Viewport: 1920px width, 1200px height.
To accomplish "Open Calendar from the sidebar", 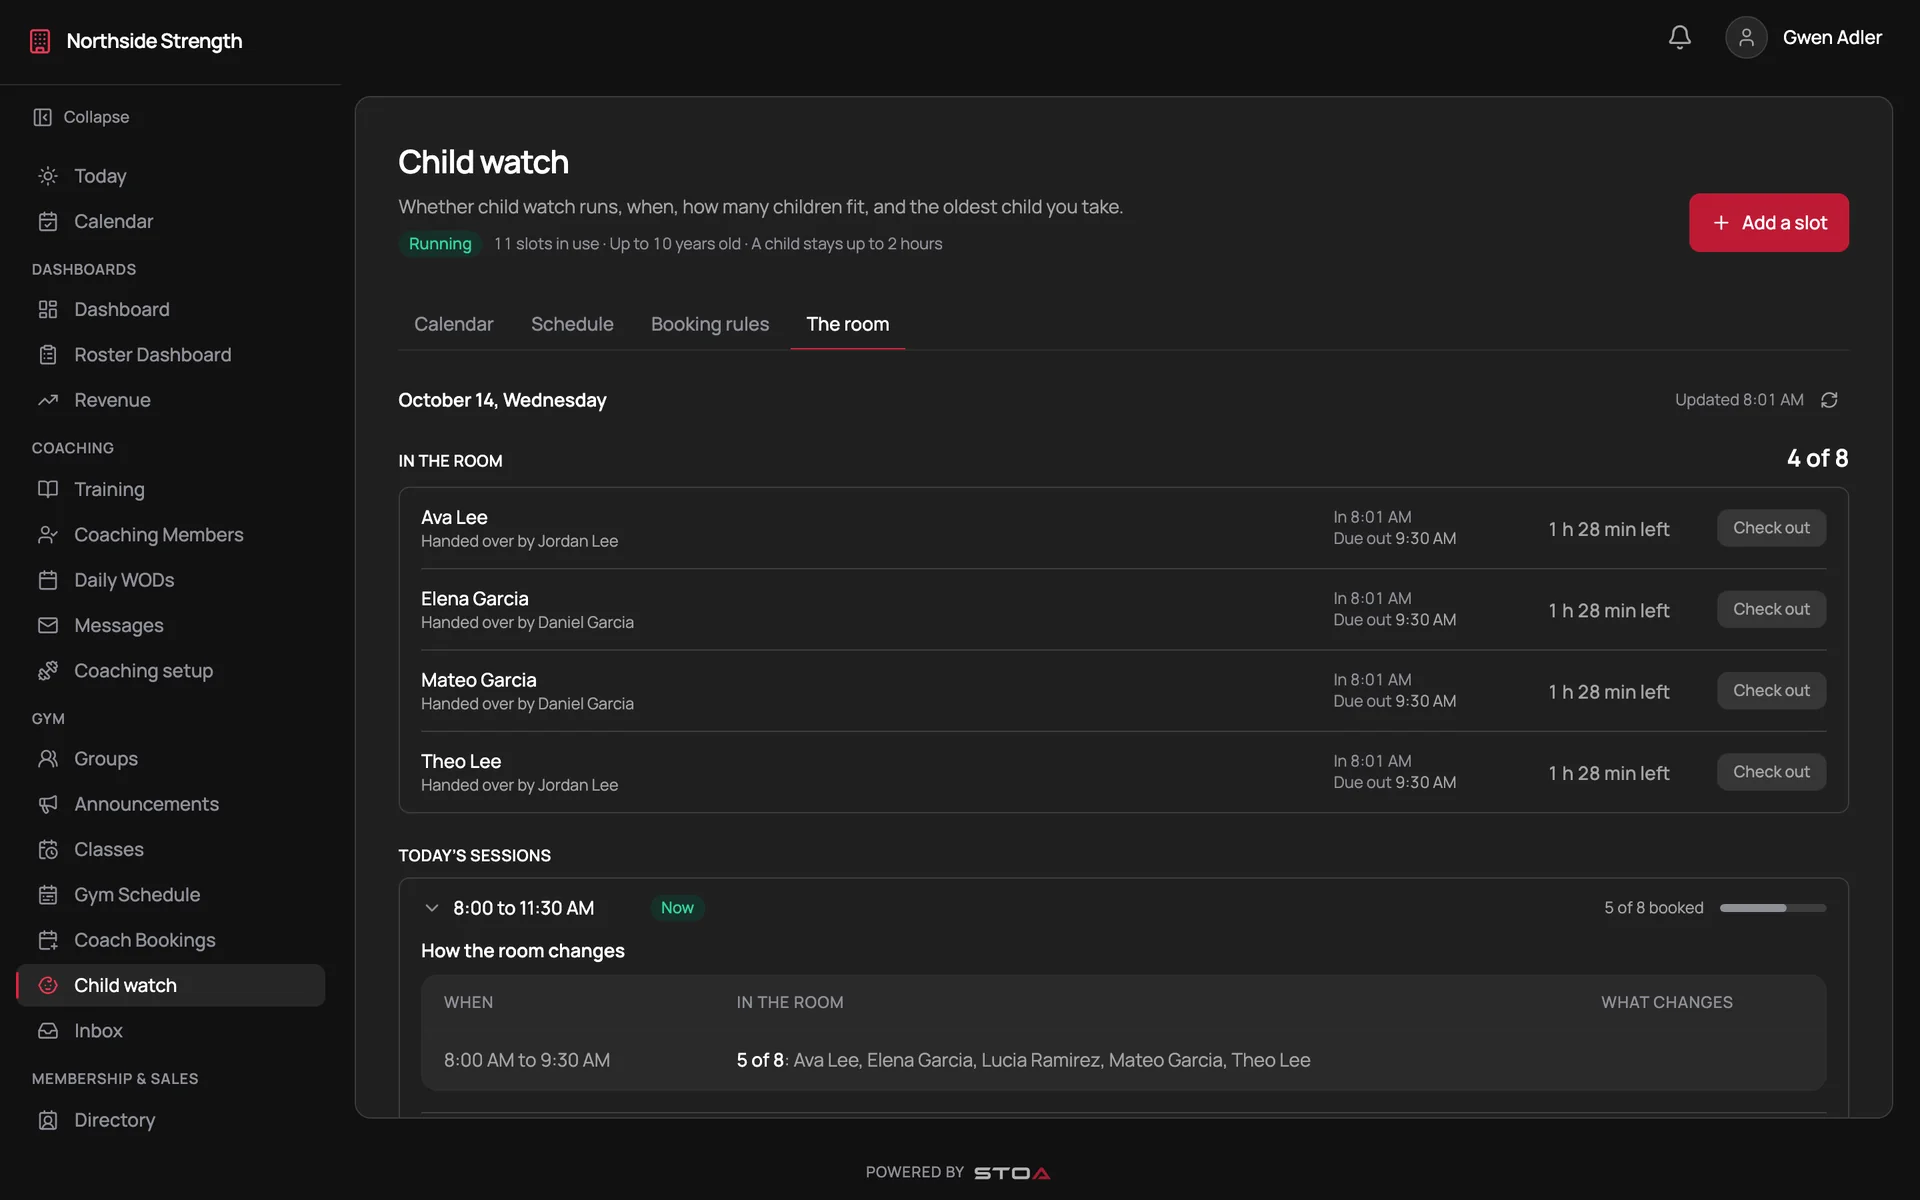I will click(113, 221).
